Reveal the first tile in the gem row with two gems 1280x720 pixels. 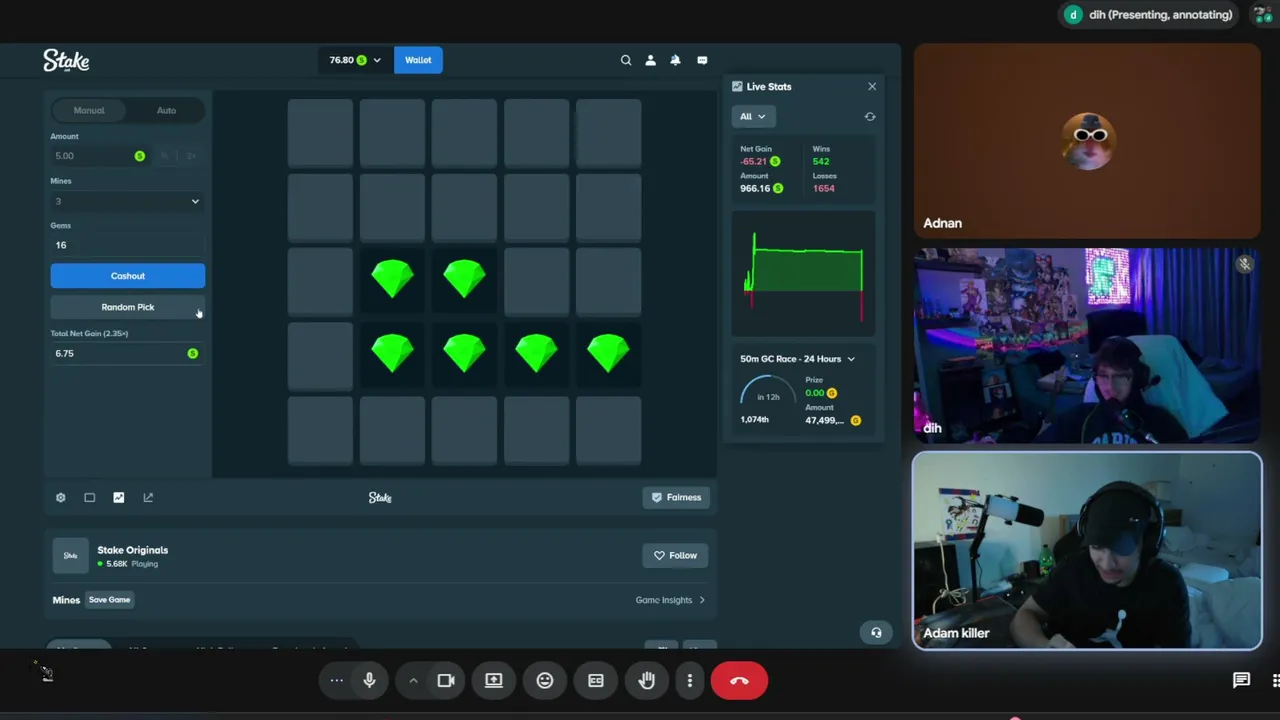pyautogui.click(x=320, y=281)
